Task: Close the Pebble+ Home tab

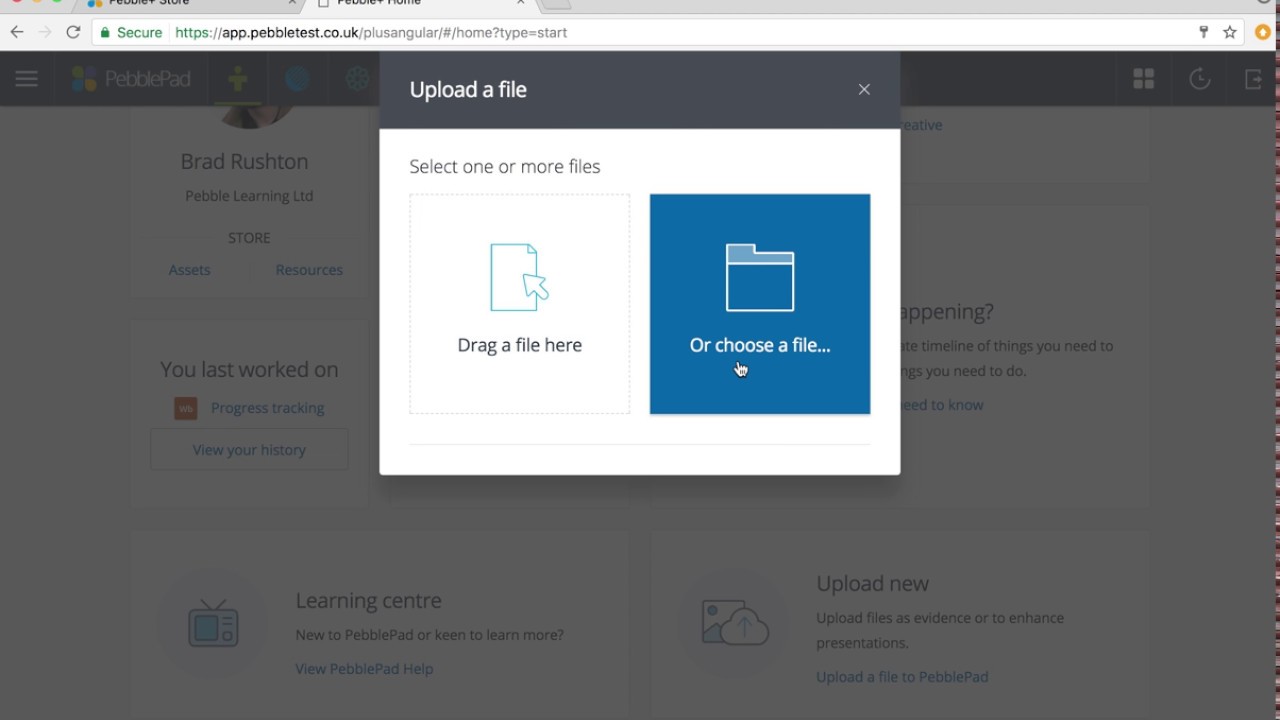Action: [520, 3]
